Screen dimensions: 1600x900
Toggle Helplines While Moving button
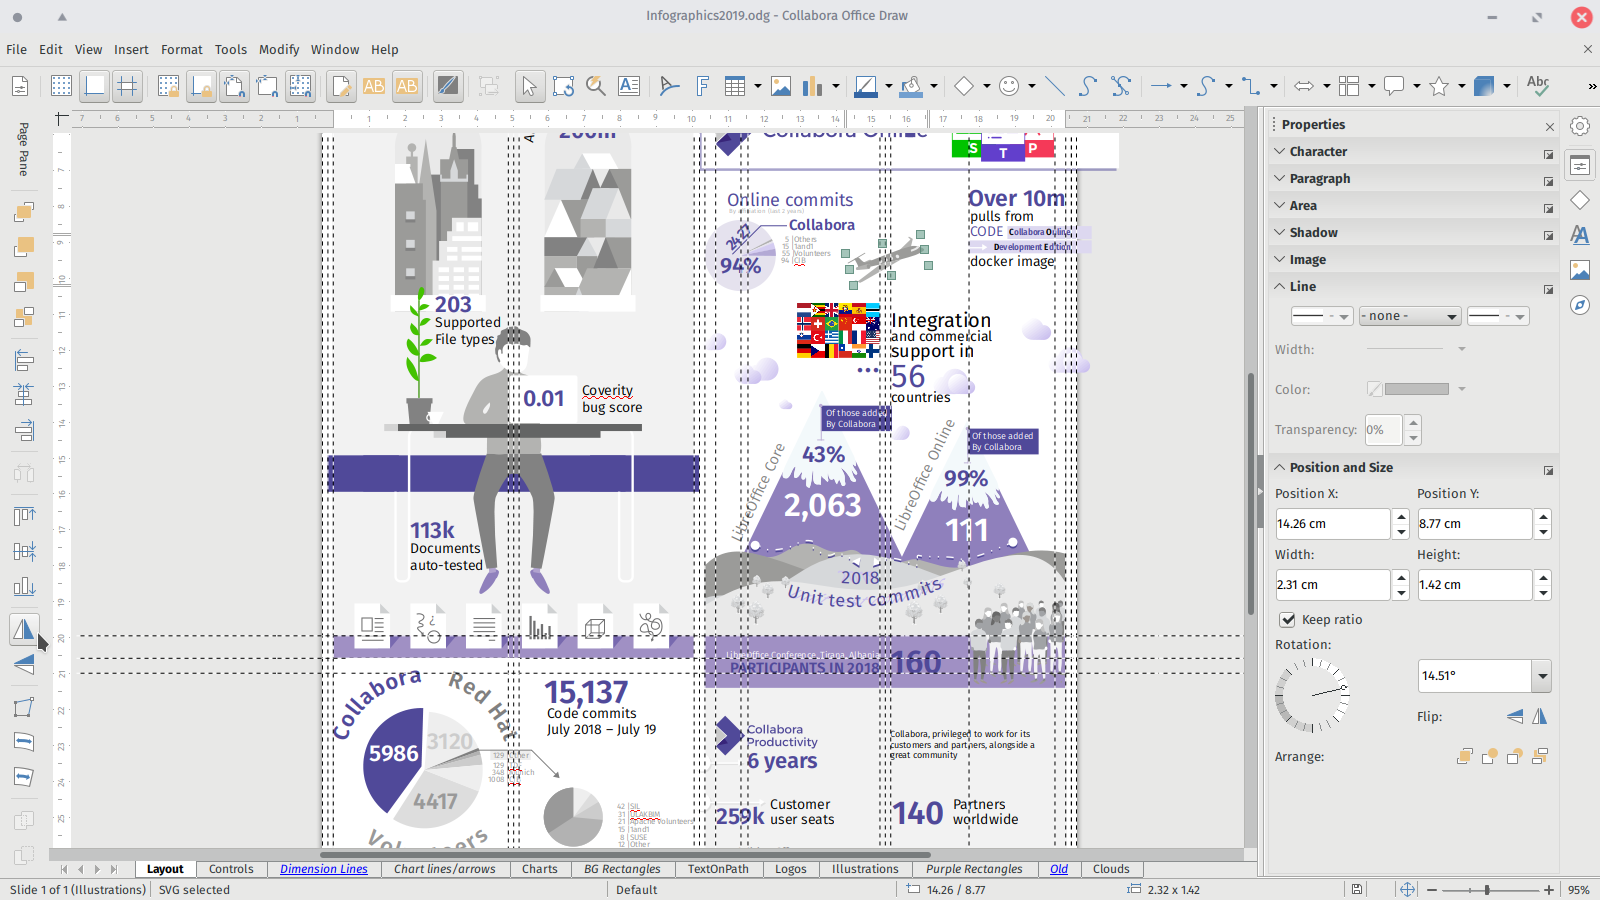[127, 86]
